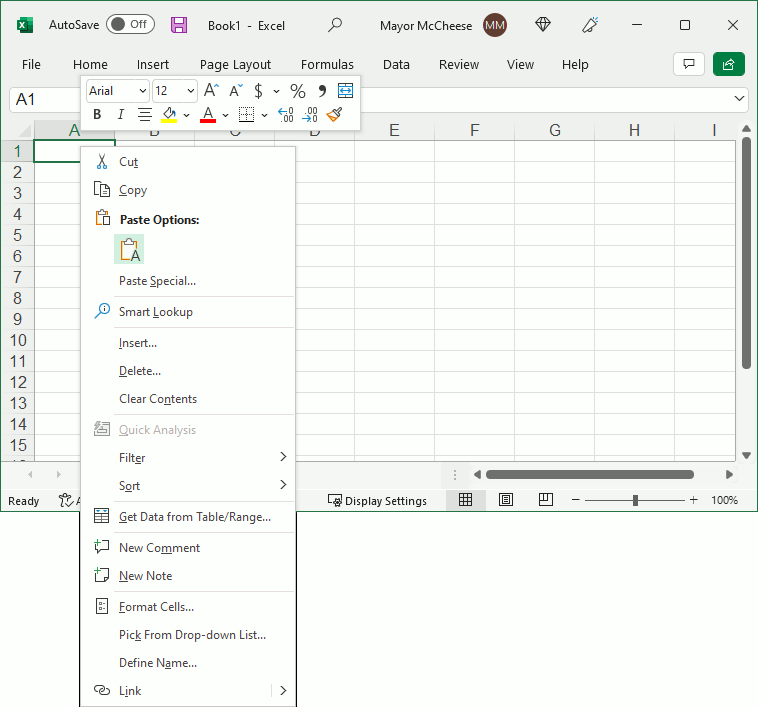Switch to Page Layout view icon
This screenshot has width=758, height=707.
(506, 500)
